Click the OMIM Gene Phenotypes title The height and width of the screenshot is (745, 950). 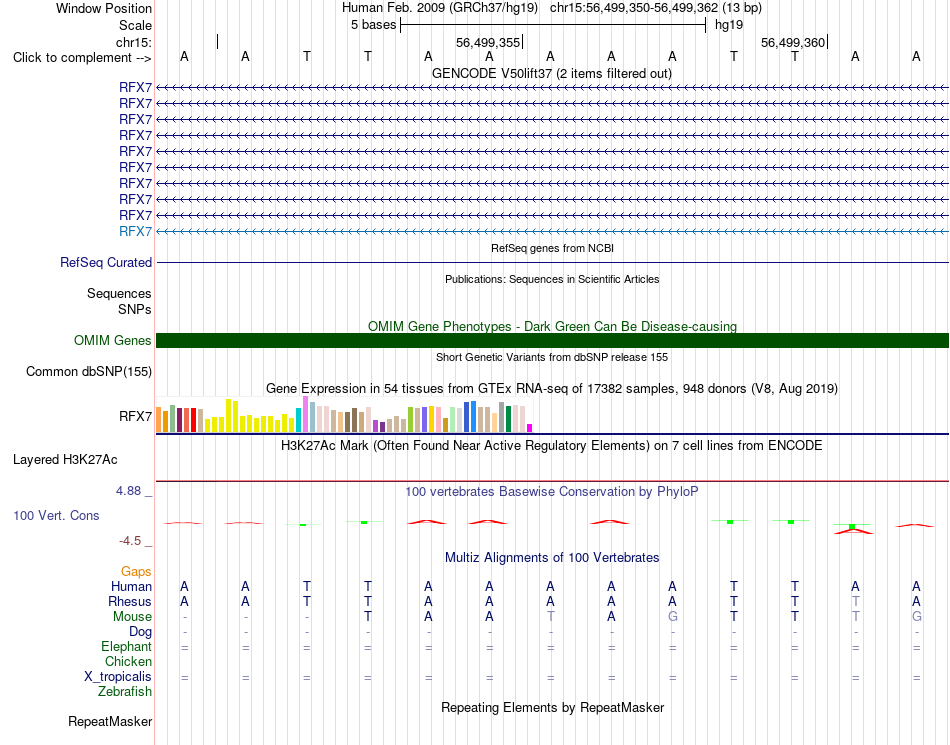tap(552, 326)
